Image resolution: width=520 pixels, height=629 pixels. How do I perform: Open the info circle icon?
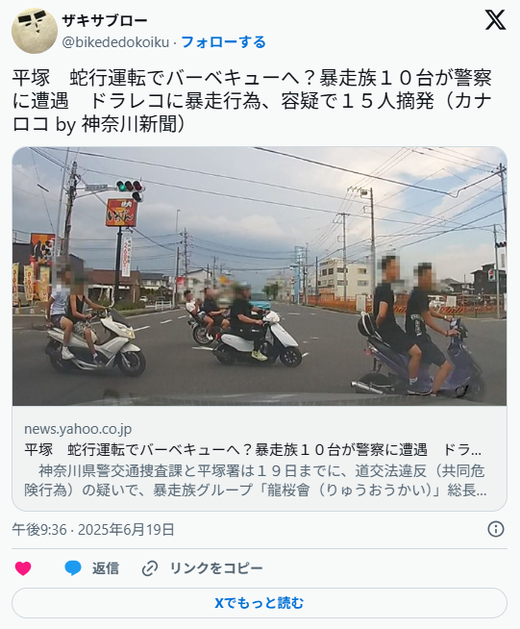[496, 530]
